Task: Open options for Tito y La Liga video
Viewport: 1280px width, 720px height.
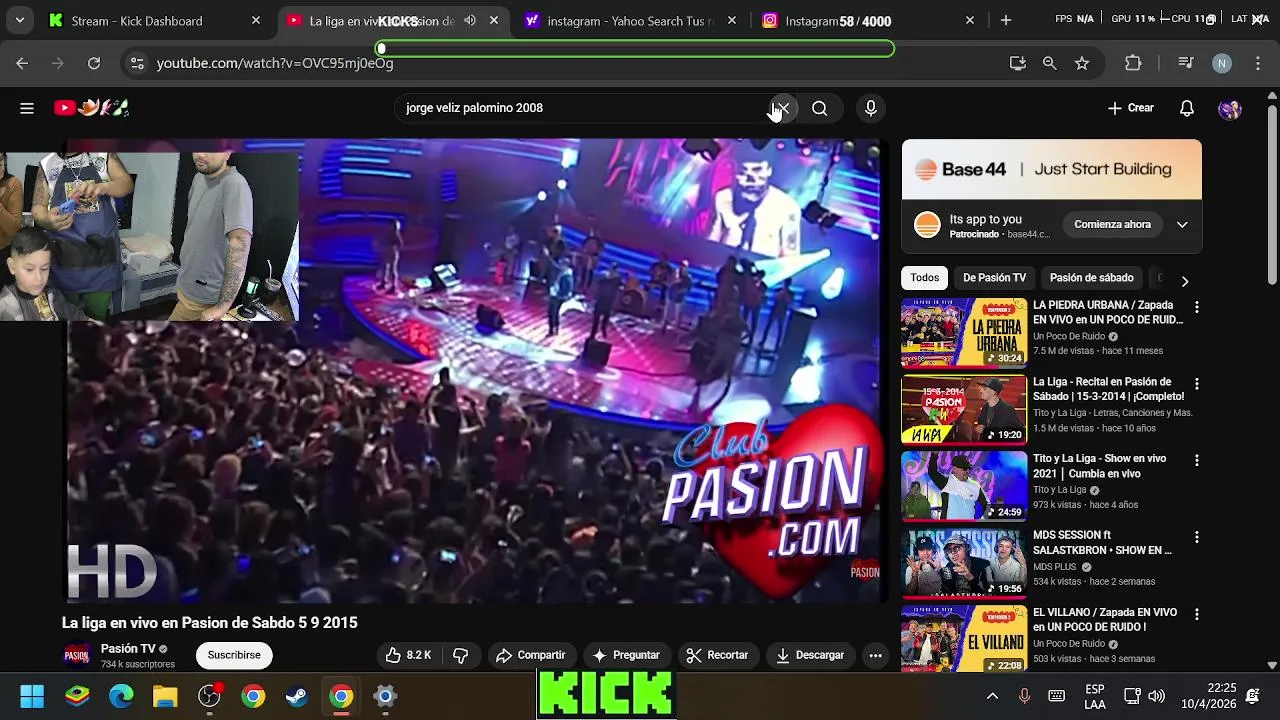Action: coord(1196,461)
